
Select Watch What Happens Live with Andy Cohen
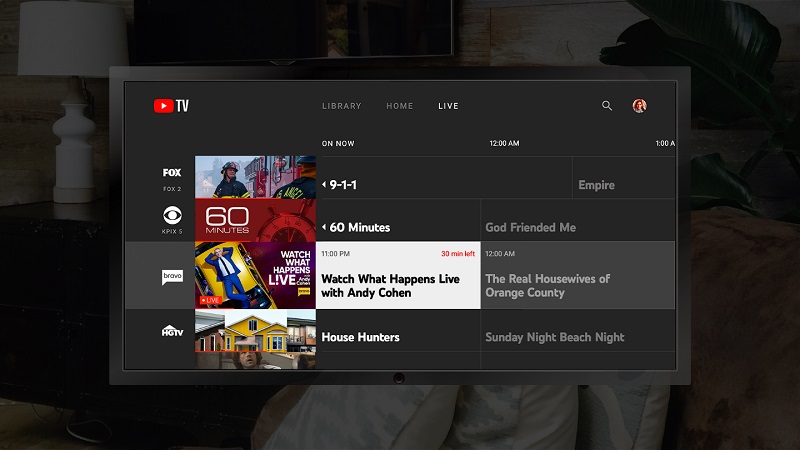point(398,276)
